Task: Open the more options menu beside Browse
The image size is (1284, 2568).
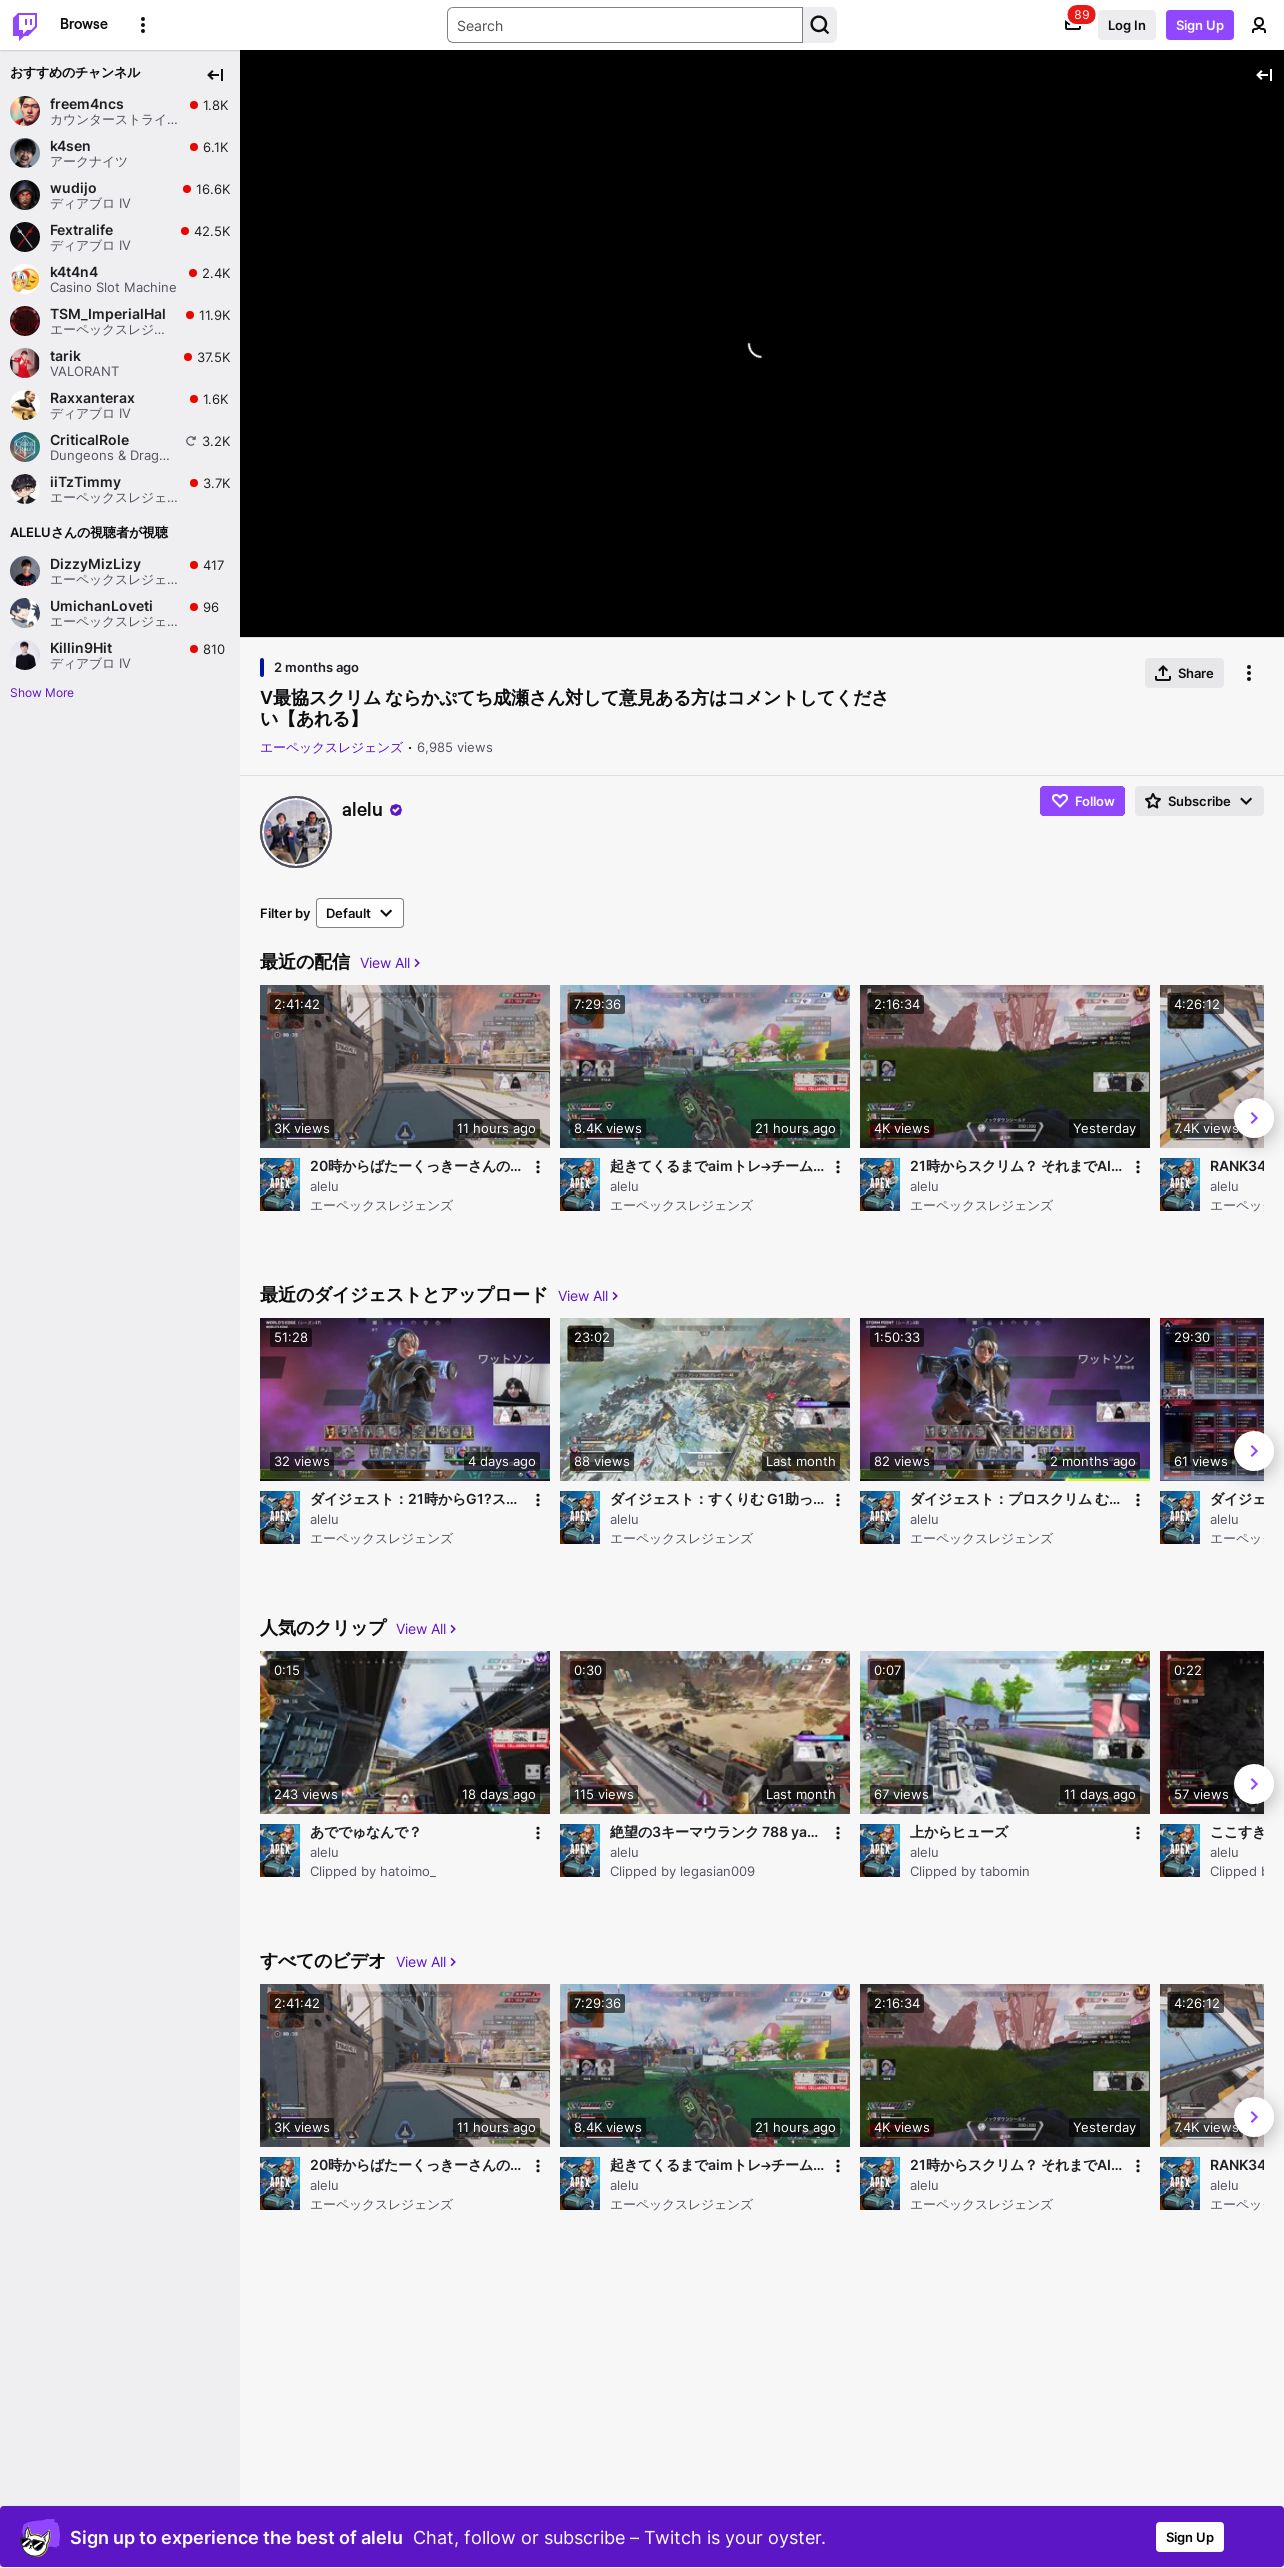Action: [143, 25]
